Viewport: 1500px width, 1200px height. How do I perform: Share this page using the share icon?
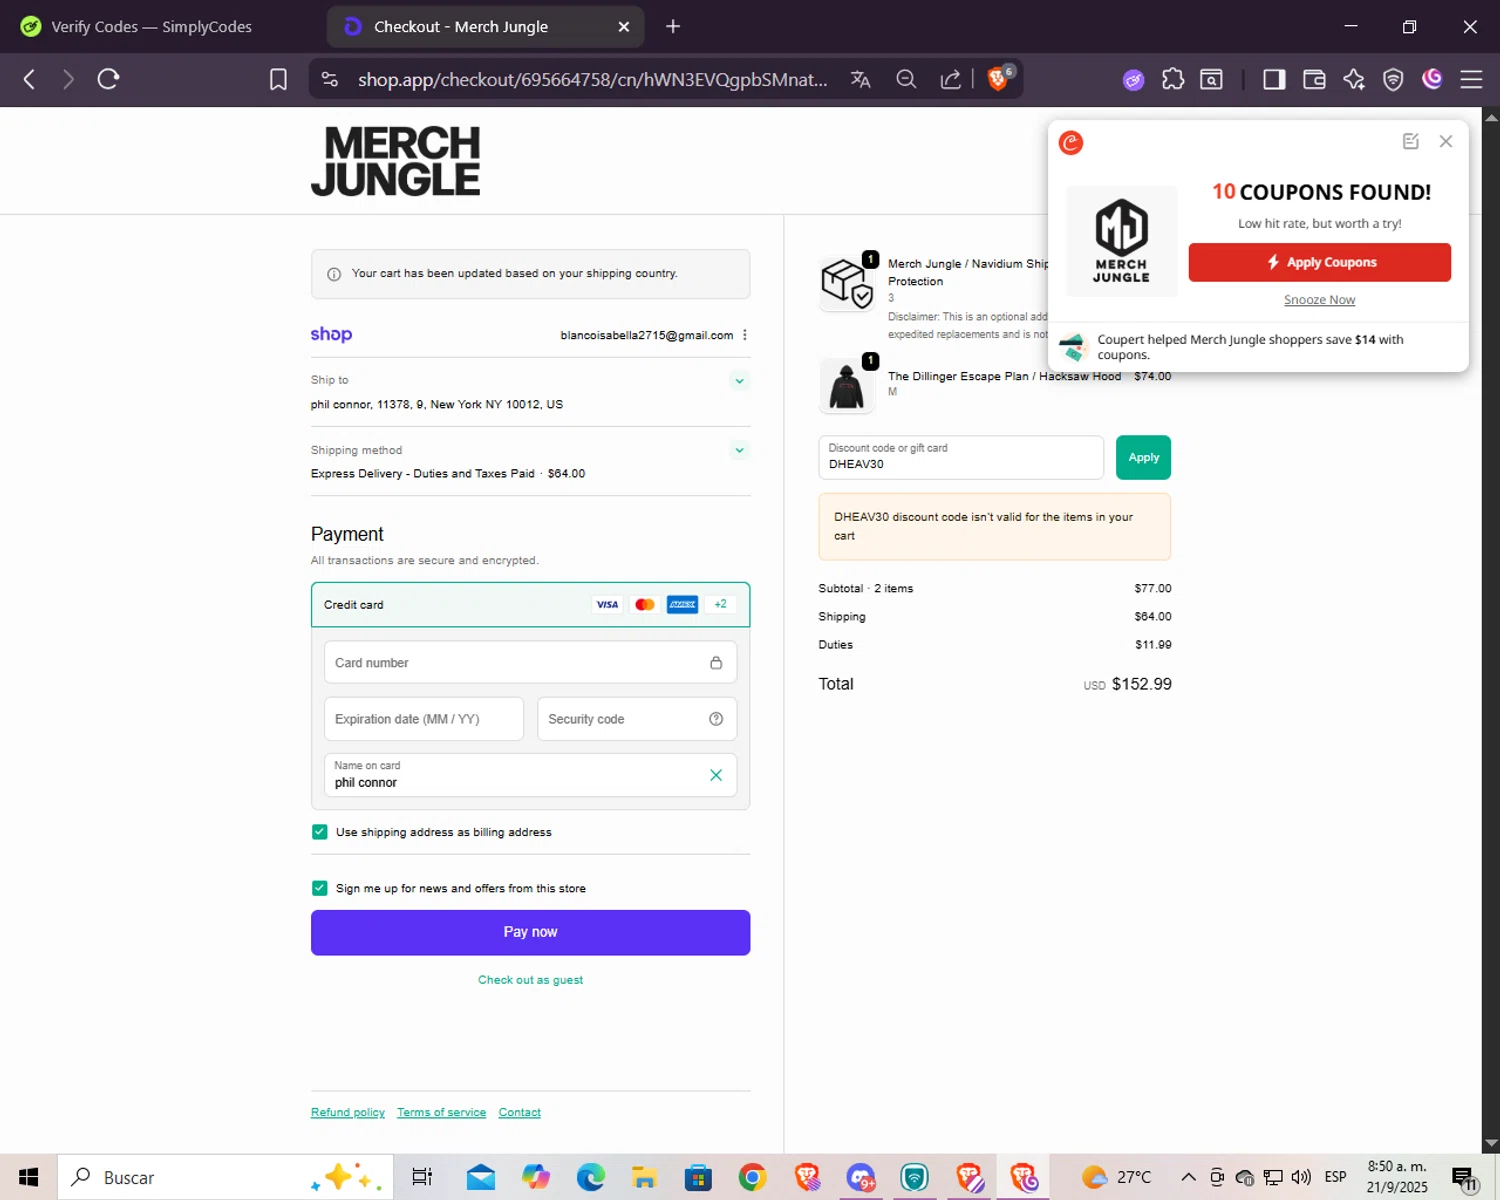click(951, 79)
